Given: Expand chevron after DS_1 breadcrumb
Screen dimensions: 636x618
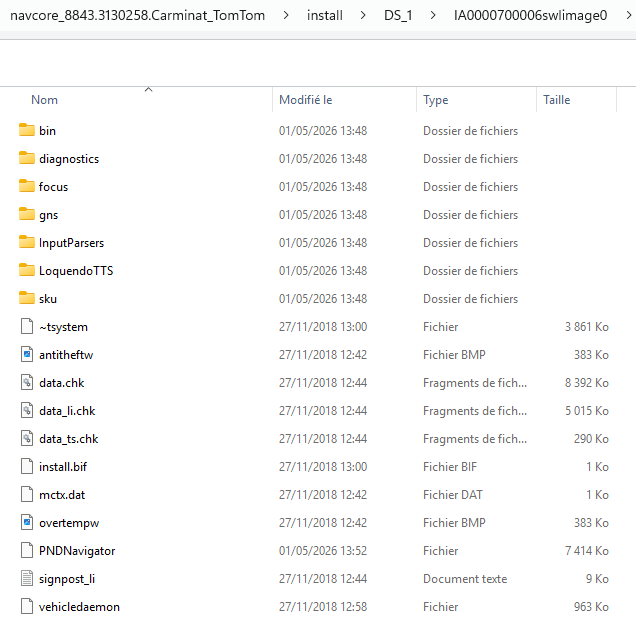Looking at the screenshot, I should coord(433,15).
